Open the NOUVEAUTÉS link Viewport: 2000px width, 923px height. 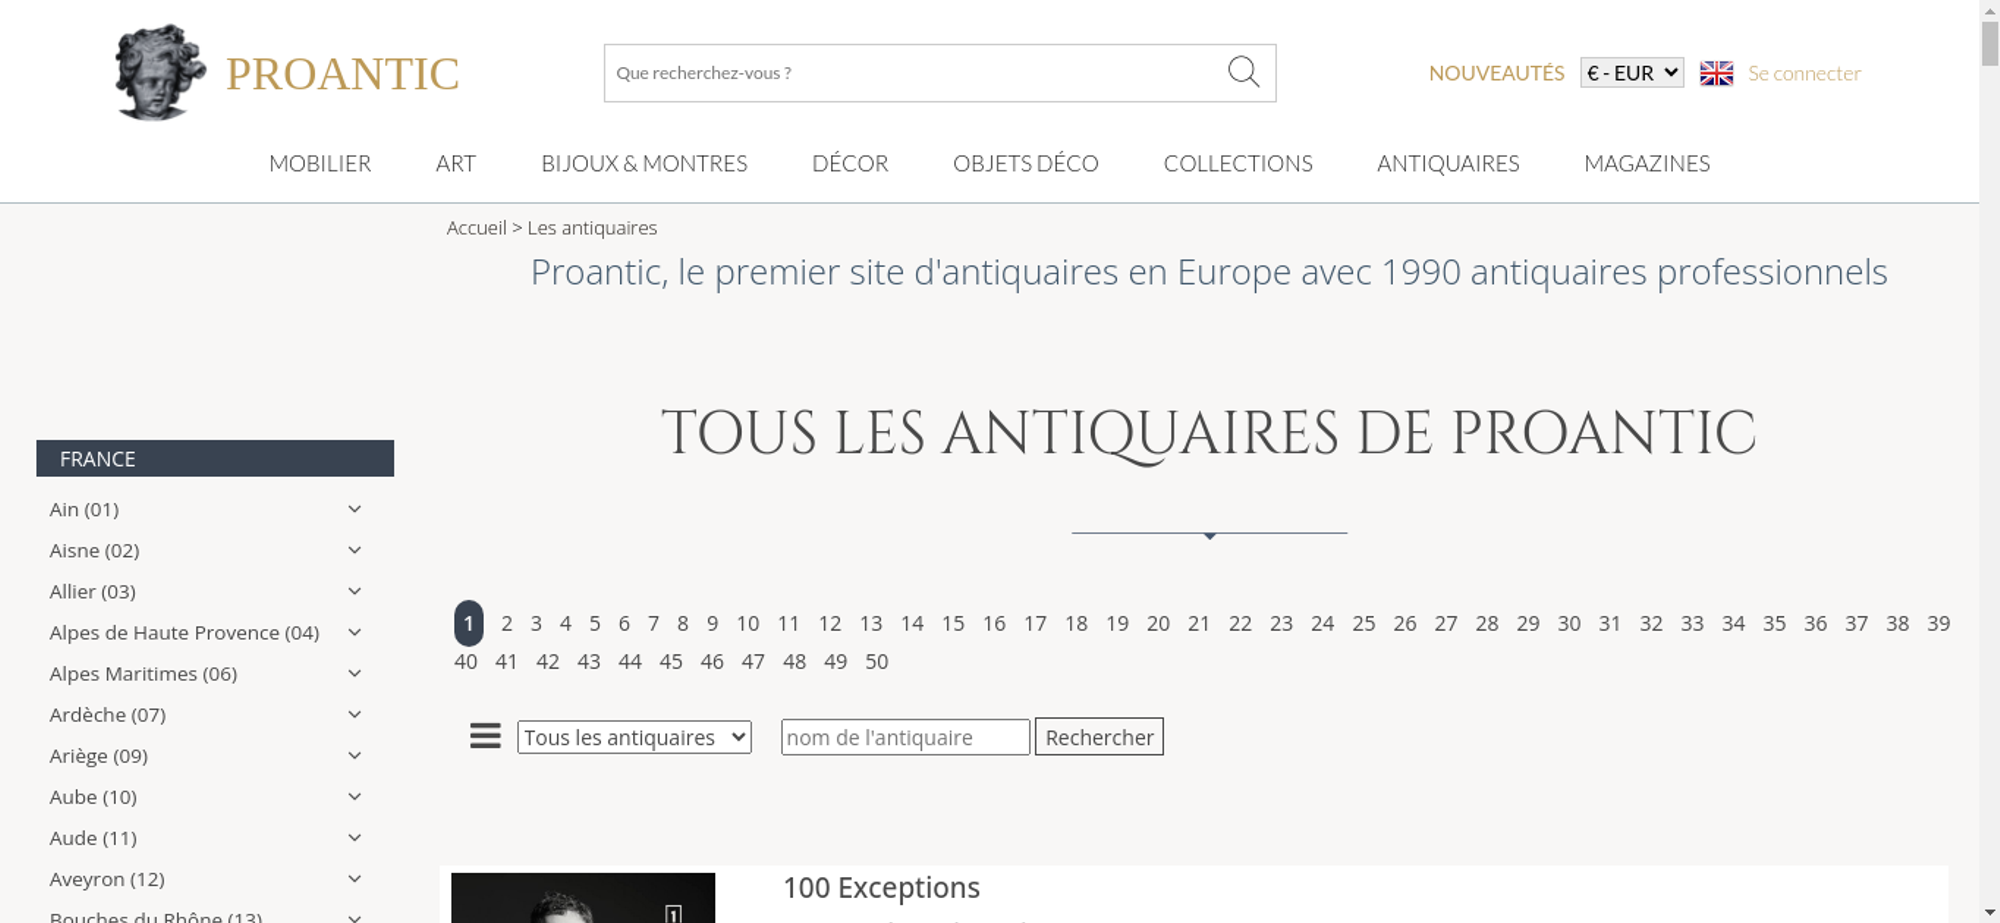click(1496, 73)
